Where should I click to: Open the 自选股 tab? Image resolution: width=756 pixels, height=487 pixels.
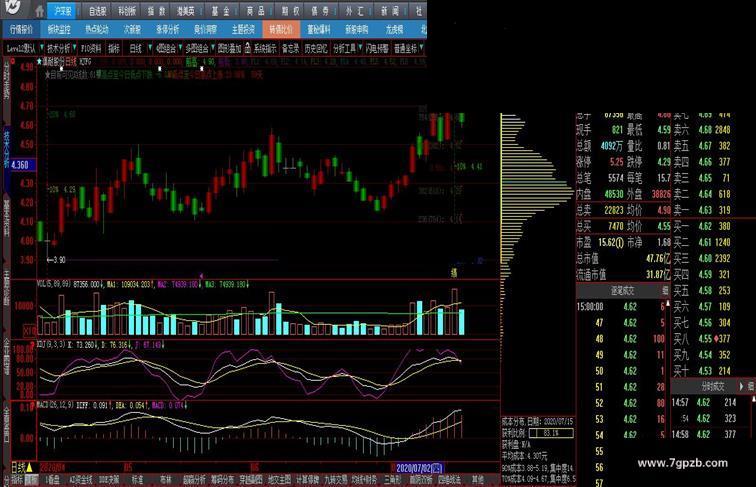pyautogui.click(x=98, y=11)
